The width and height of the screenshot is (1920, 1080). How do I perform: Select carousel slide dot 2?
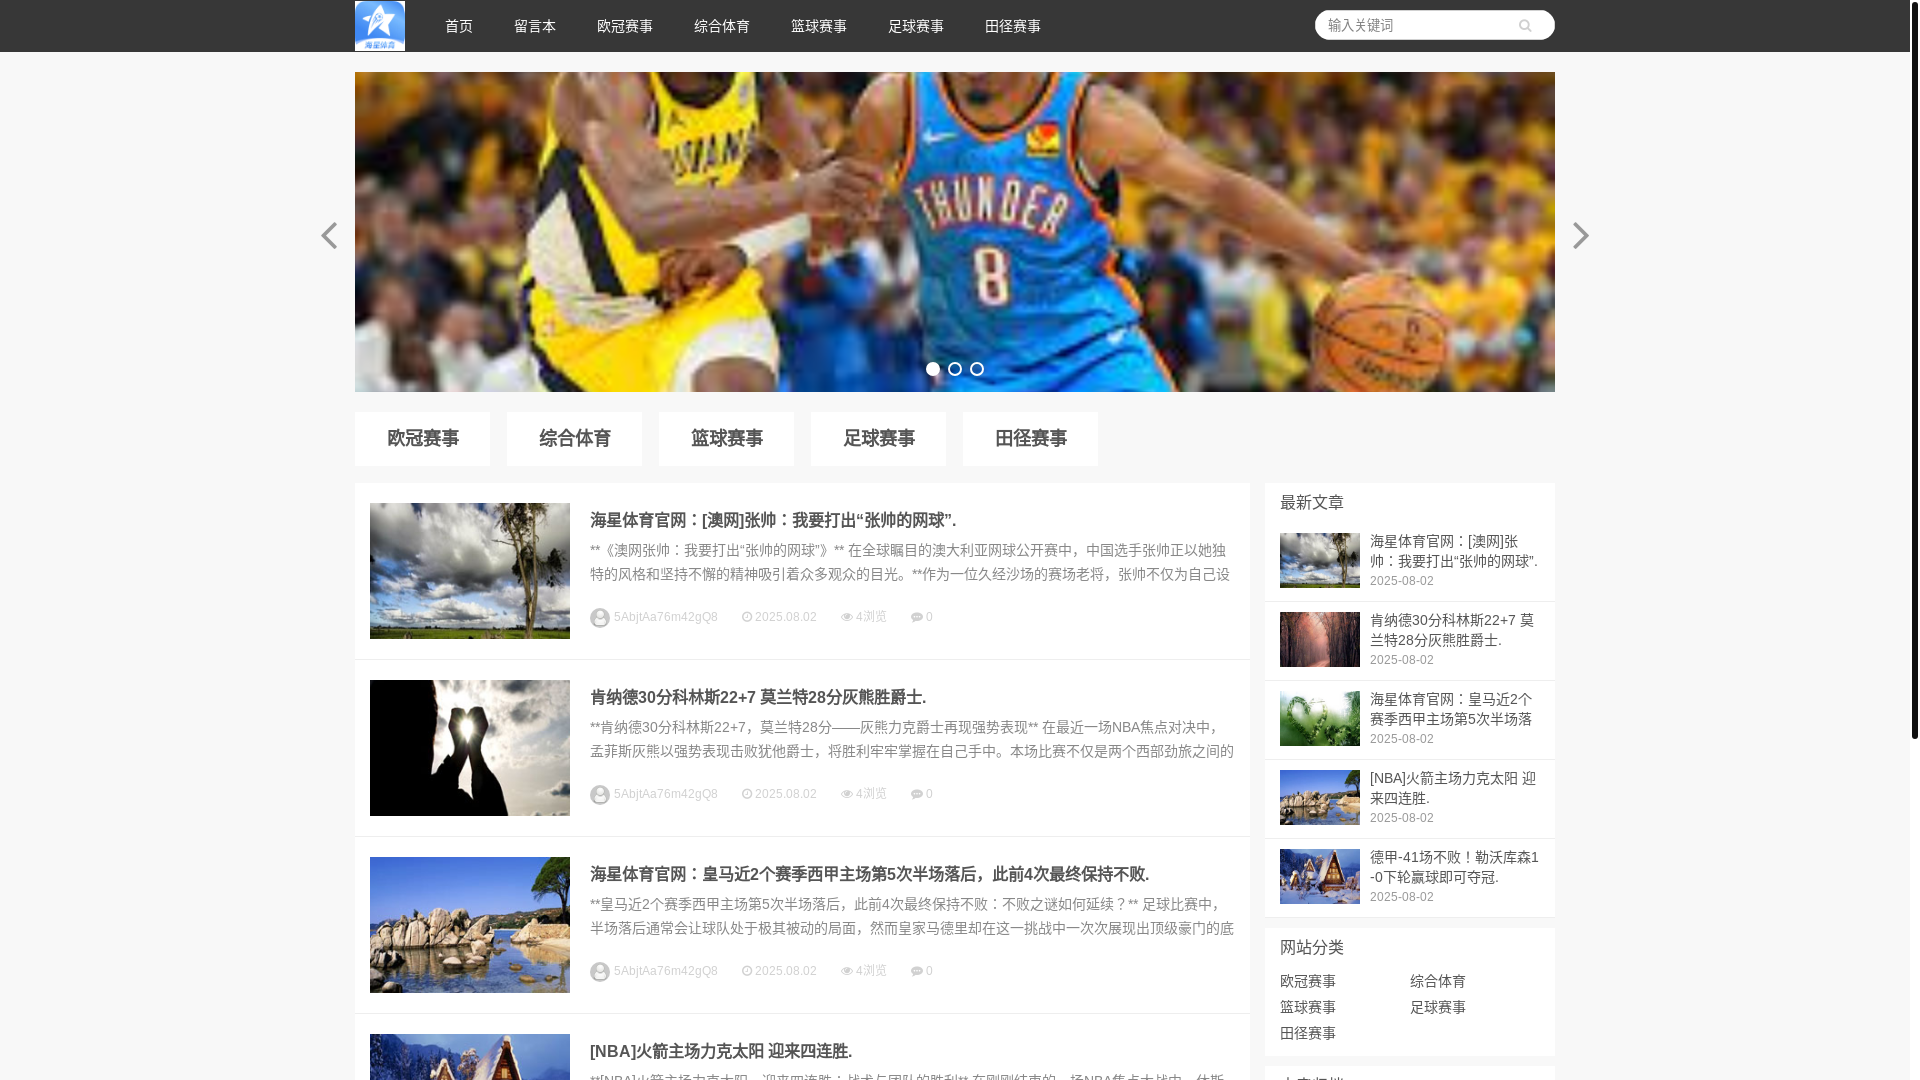tap(955, 369)
